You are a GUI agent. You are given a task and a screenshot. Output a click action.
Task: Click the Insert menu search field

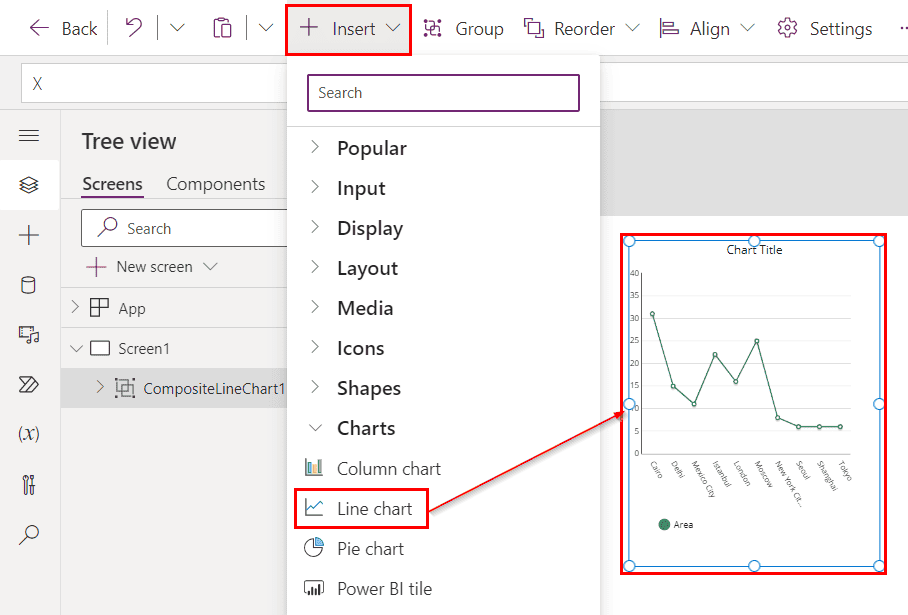pos(443,93)
